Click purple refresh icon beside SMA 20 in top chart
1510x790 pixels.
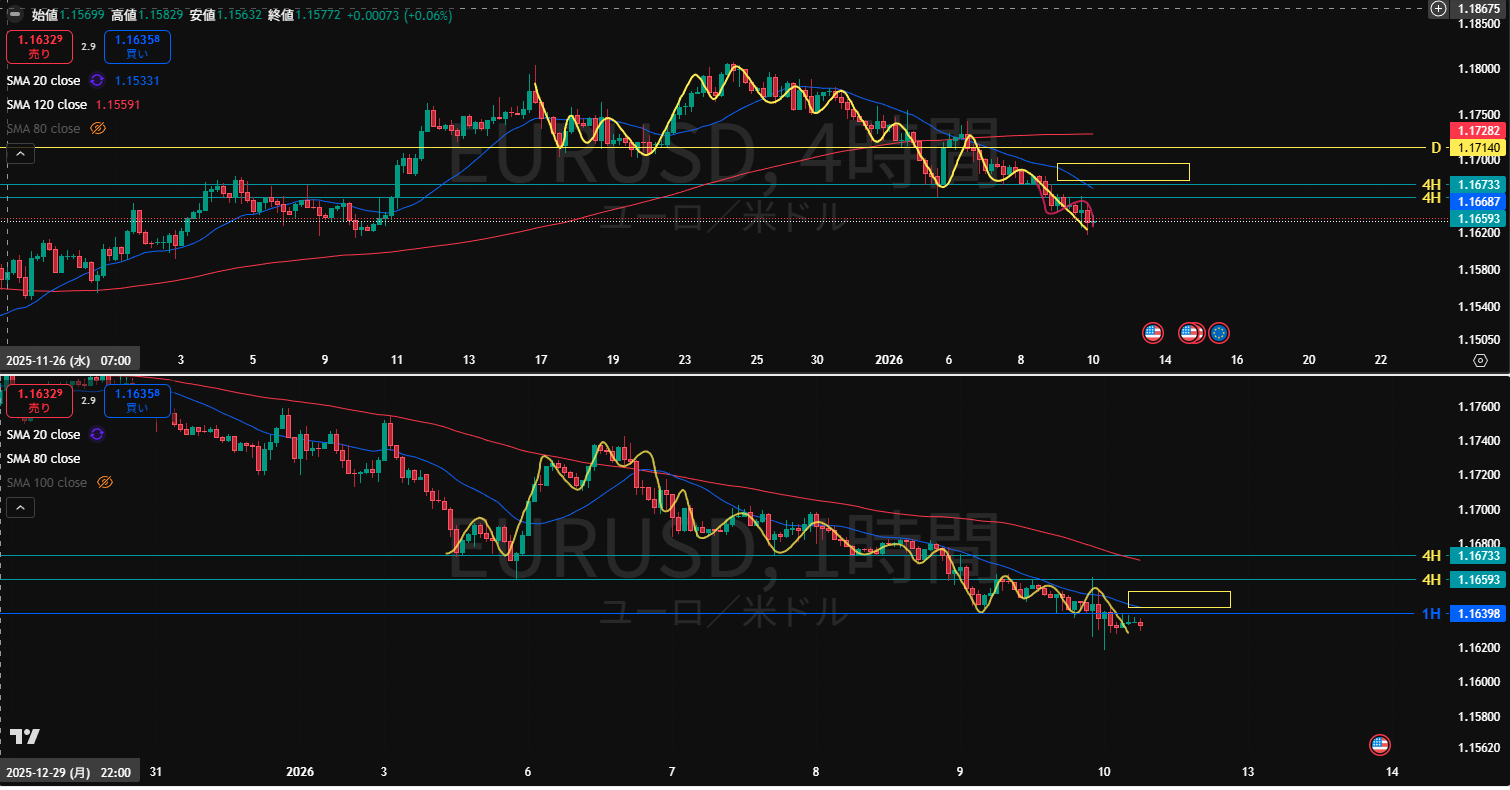click(x=98, y=81)
